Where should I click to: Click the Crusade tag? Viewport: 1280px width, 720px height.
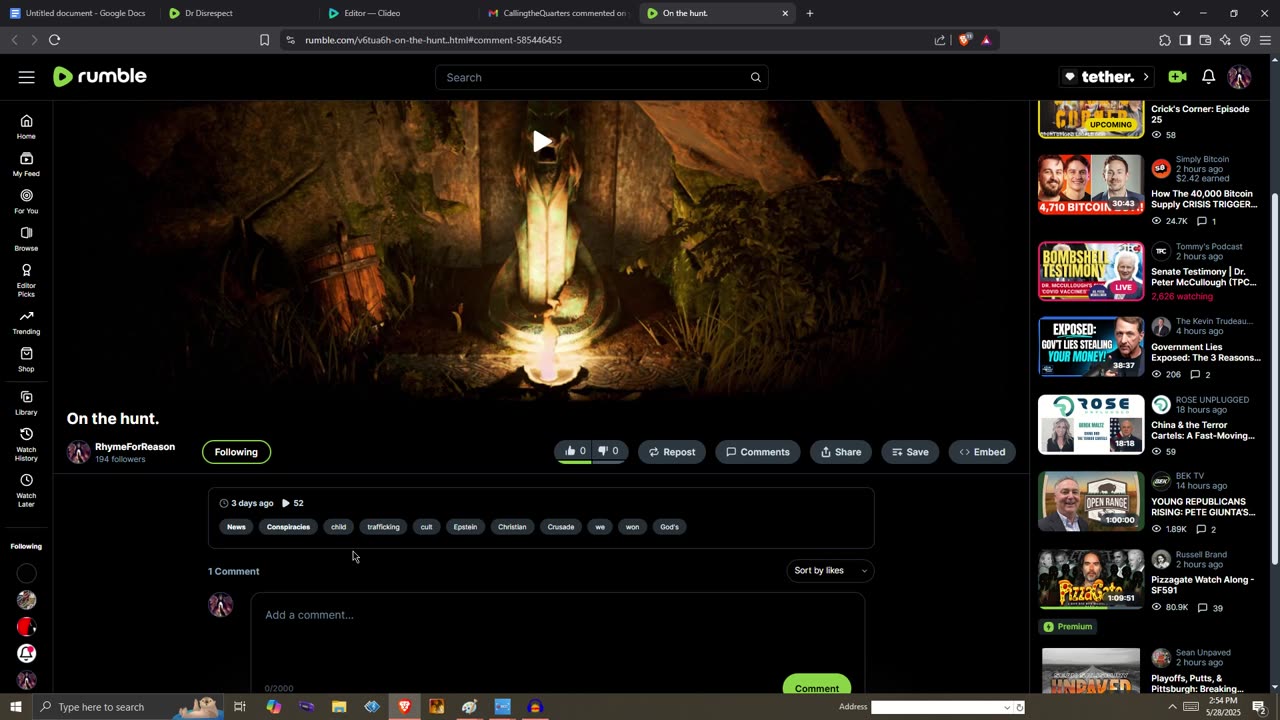pyautogui.click(x=561, y=527)
